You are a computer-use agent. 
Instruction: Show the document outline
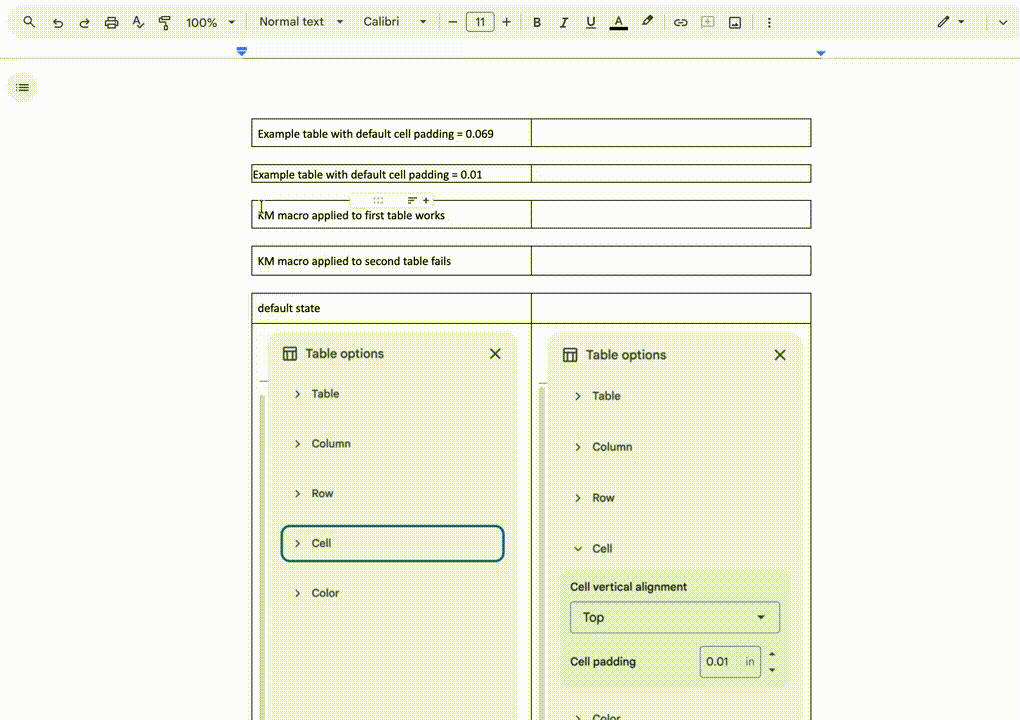(23, 88)
